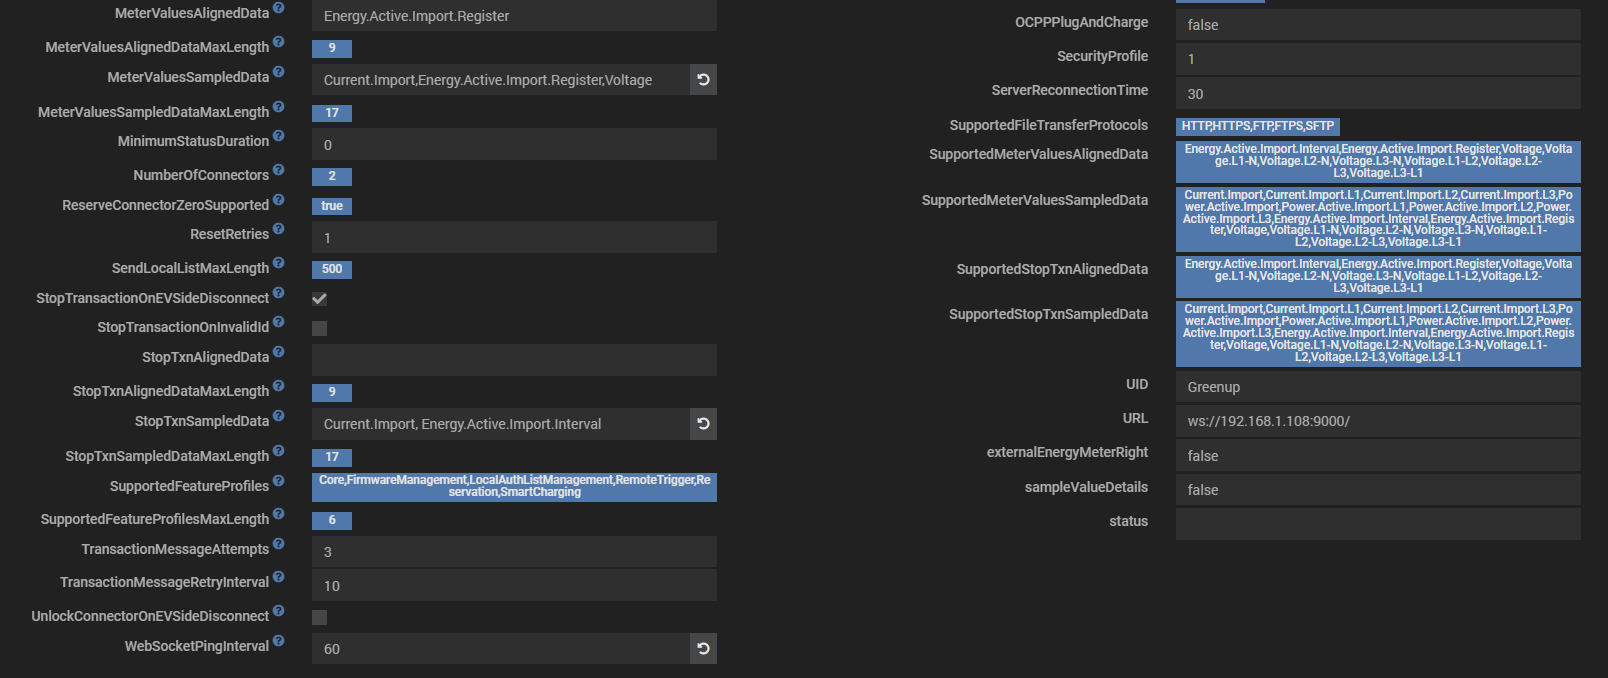1608x678 pixels.
Task: Click into the MinimumStatusDuration input field
Action: tap(514, 145)
